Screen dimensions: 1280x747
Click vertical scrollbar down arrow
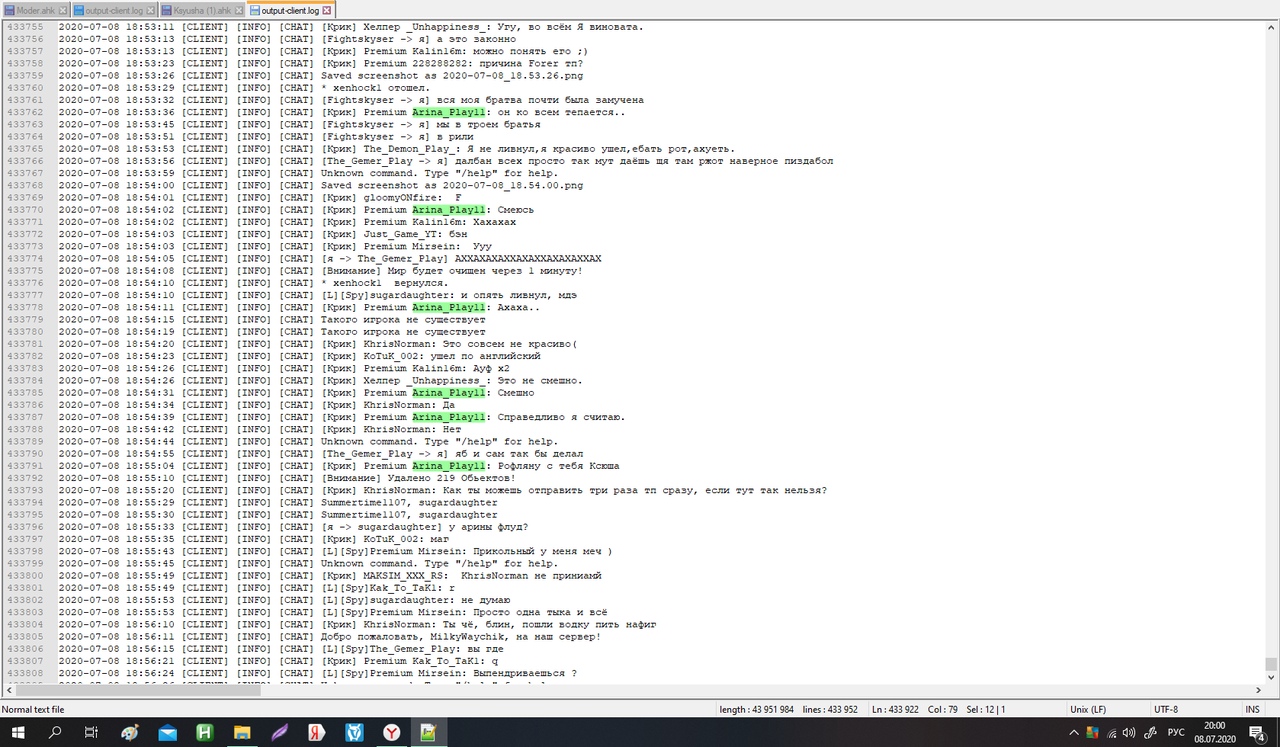pyautogui.click(x=1271, y=677)
